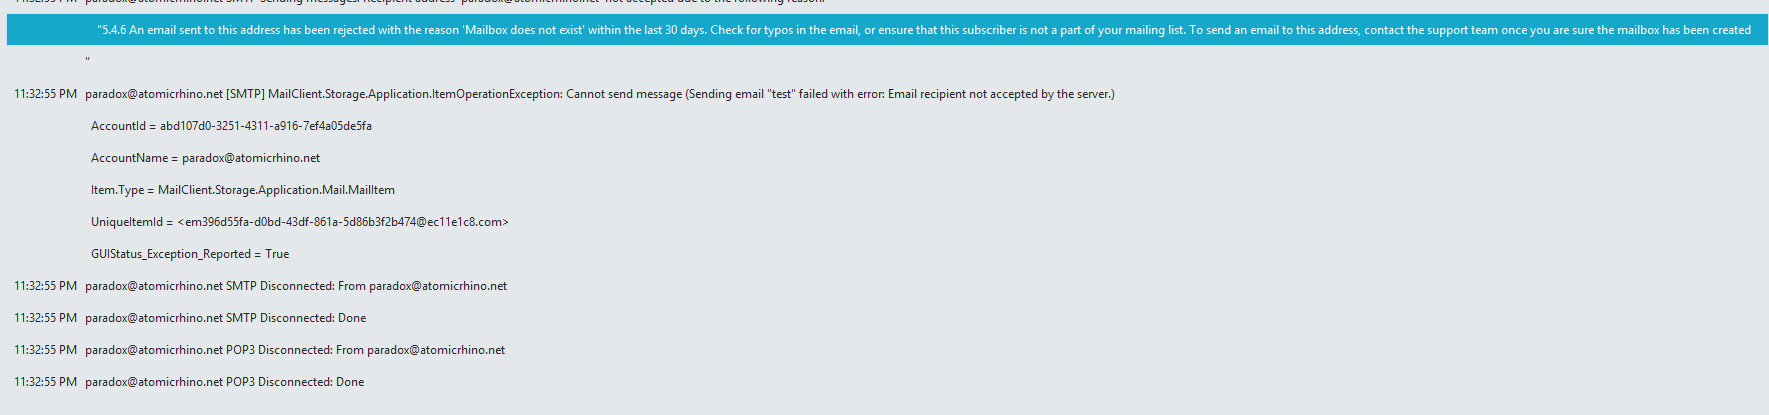Select the 'POP3 Disconnected: From' log entry
Viewport: 1769px width, 415px height.
(295, 350)
